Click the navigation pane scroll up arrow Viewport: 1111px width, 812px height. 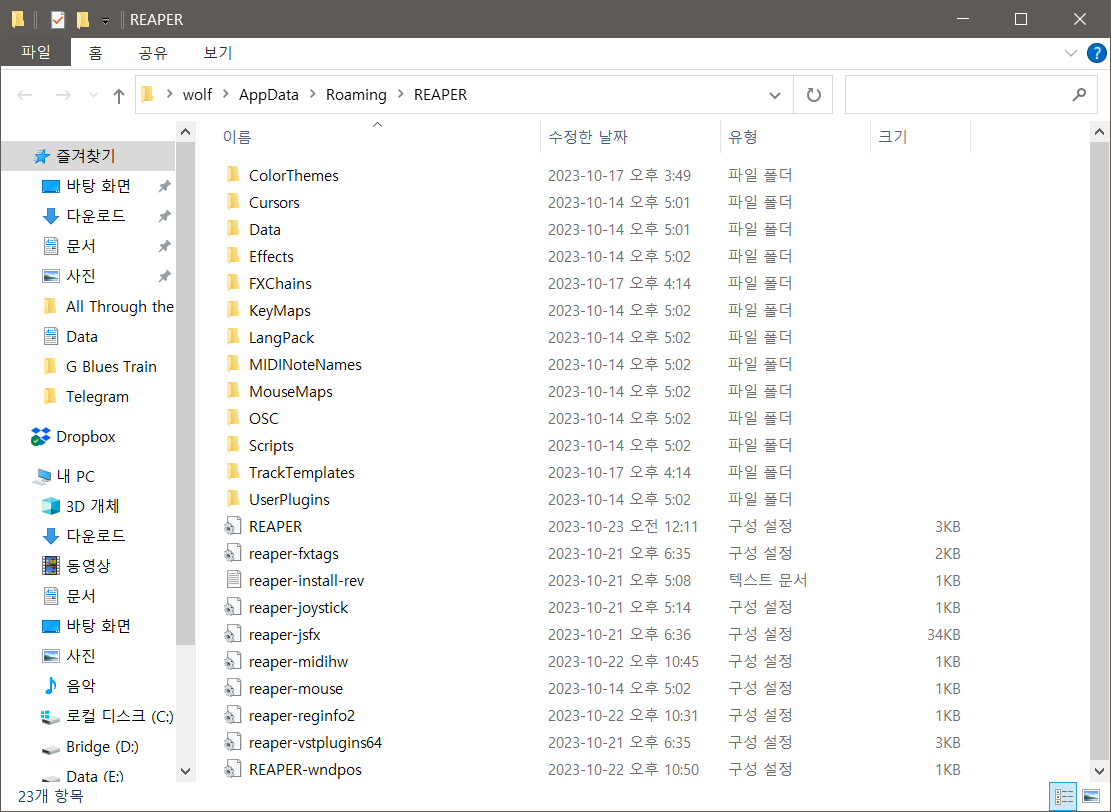(185, 132)
